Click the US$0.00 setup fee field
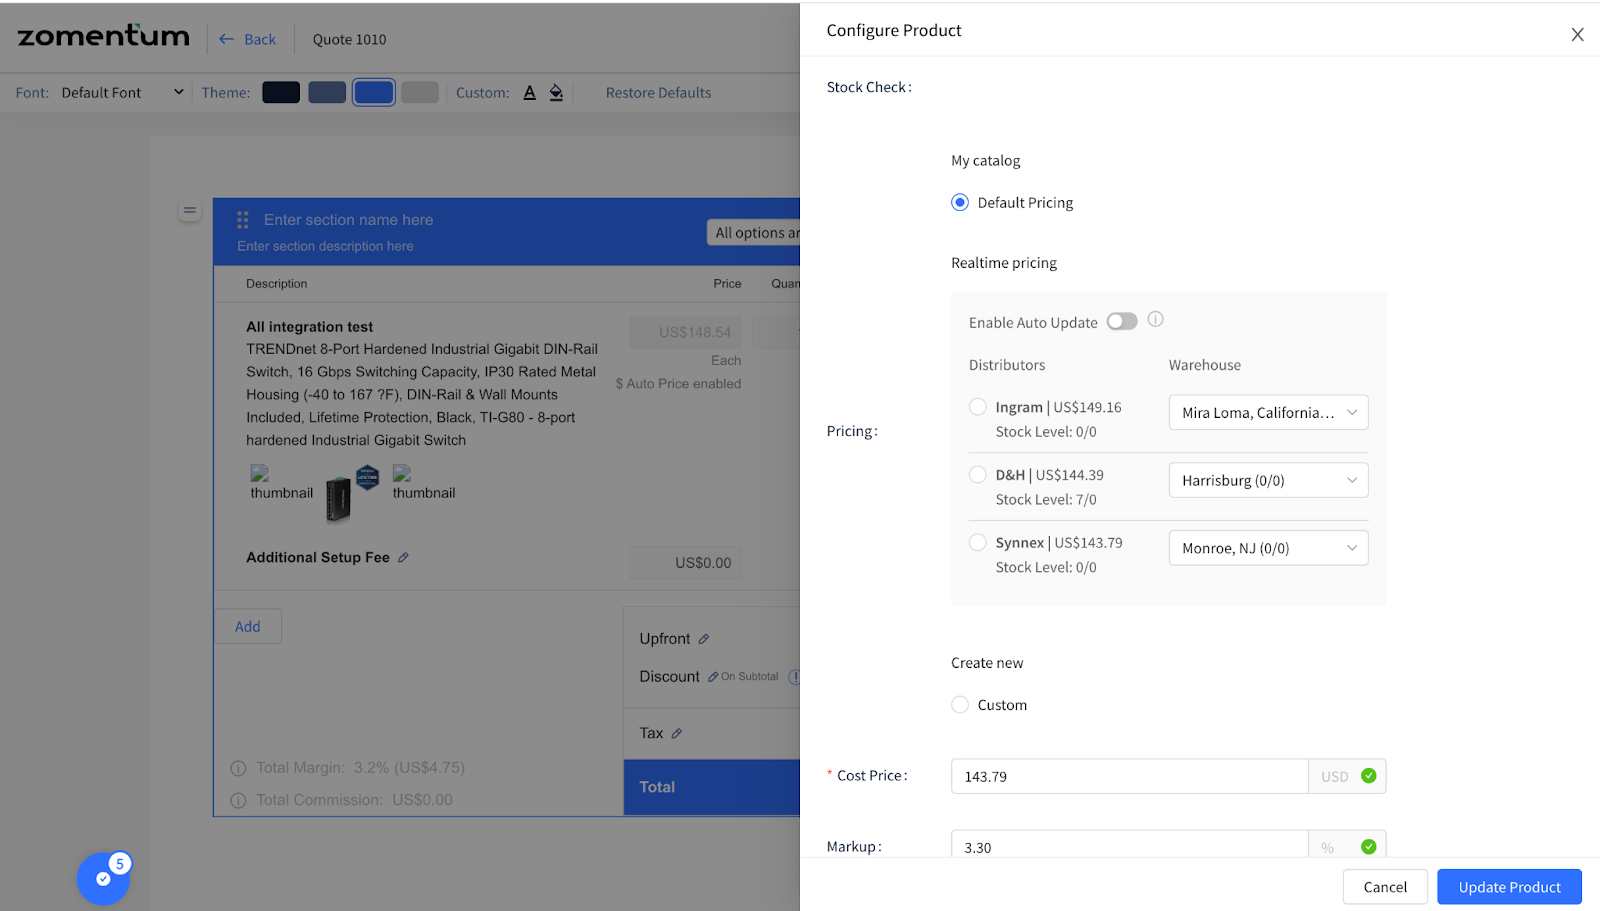The height and width of the screenshot is (911, 1600). tap(685, 563)
